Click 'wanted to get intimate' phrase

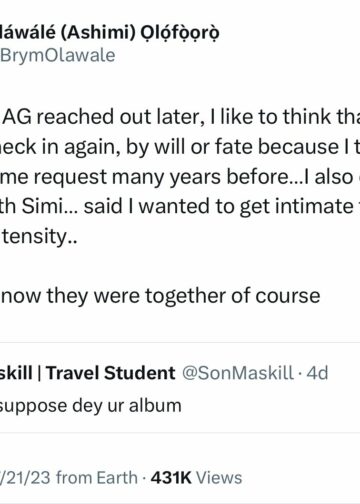click(x=246, y=206)
